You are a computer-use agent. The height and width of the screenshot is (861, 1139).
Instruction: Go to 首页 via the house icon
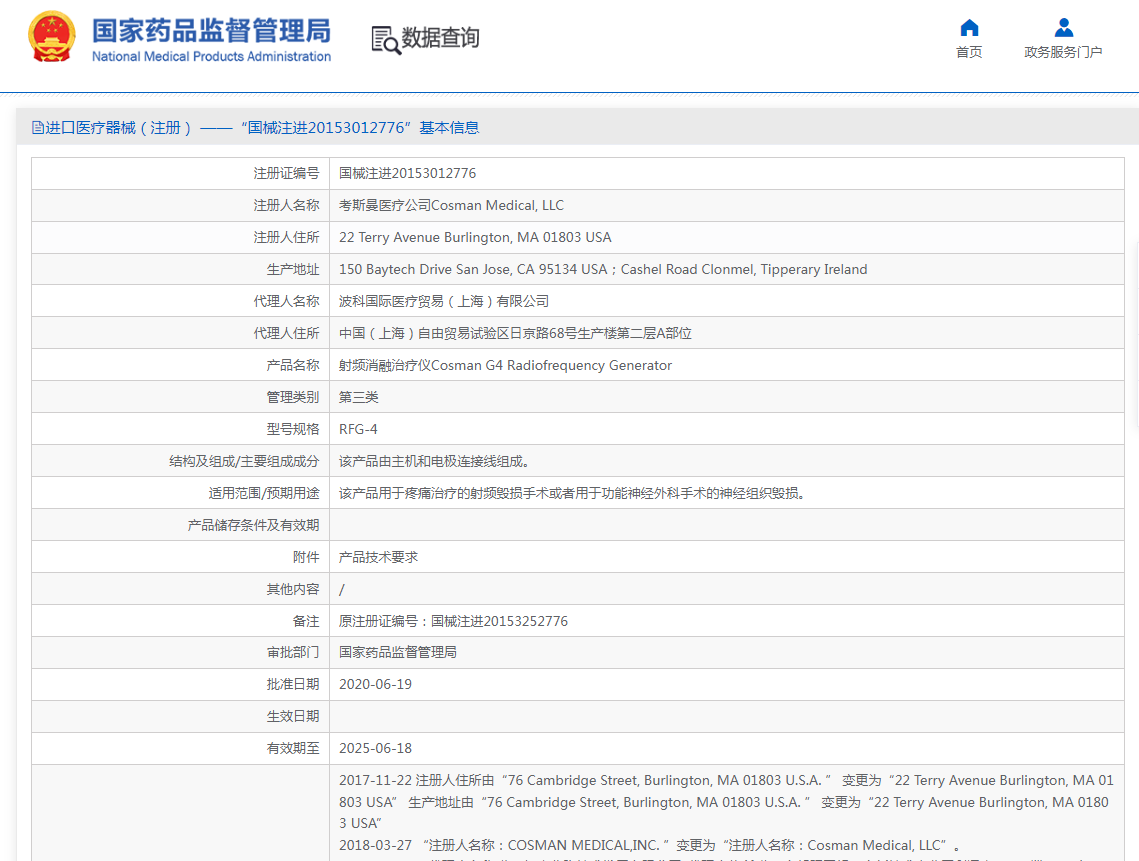coord(969,28)
